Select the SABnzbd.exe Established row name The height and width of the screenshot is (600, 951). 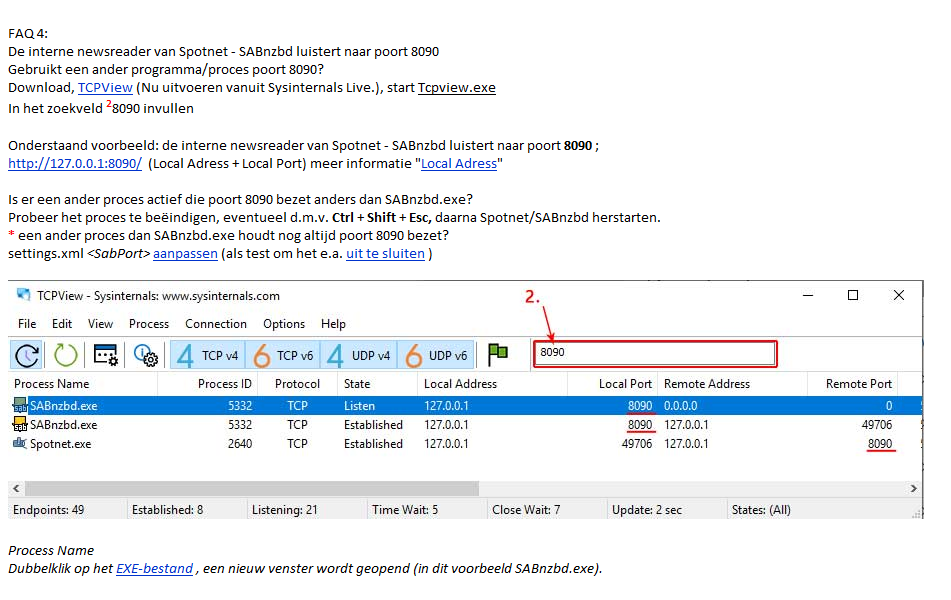point(64,425)
